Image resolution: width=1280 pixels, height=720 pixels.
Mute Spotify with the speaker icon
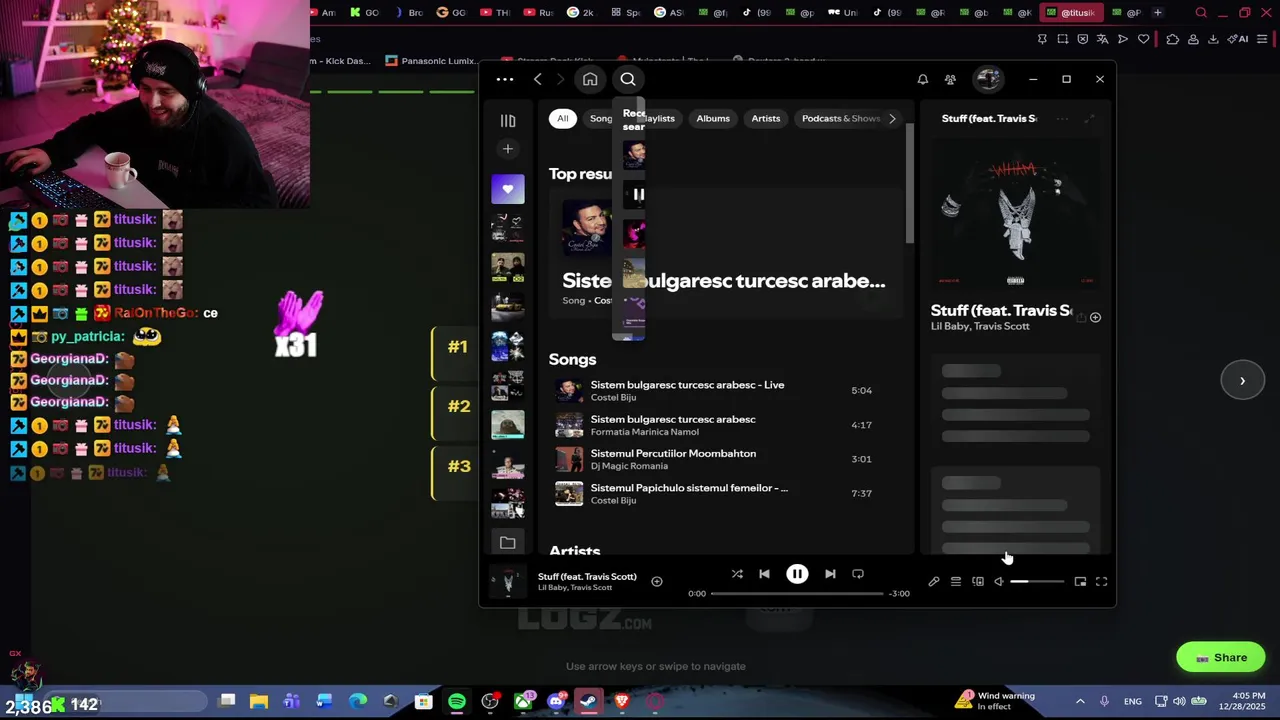(998, 581)
